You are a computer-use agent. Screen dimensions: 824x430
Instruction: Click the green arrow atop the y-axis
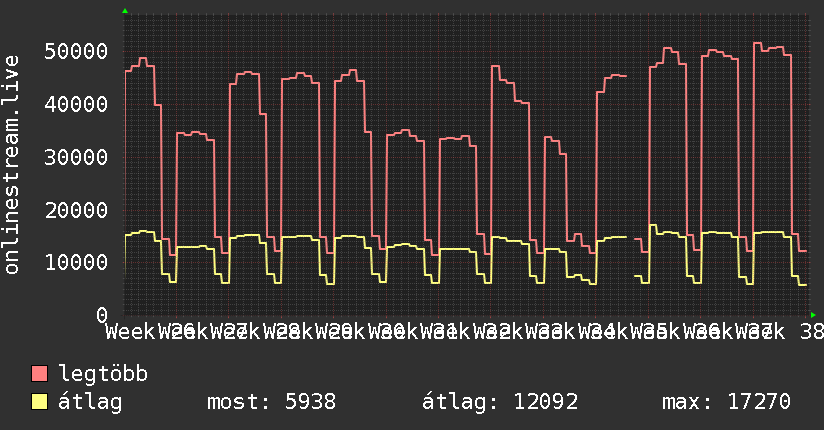pyautogui.click(x=125, y=11)
